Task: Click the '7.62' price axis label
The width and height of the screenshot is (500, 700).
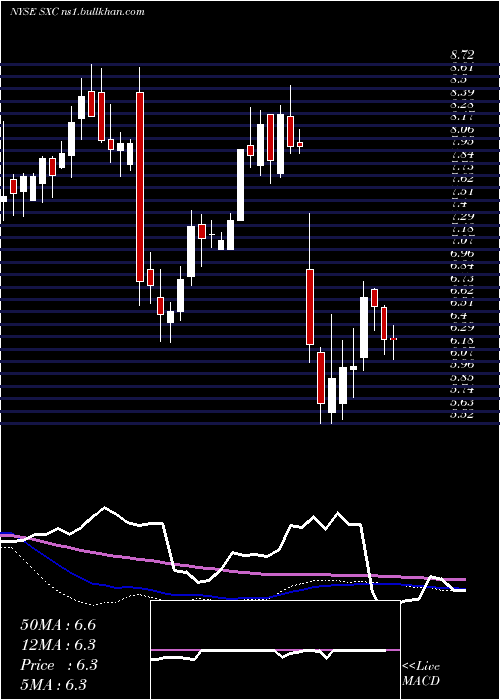Action: coord(462,179)
